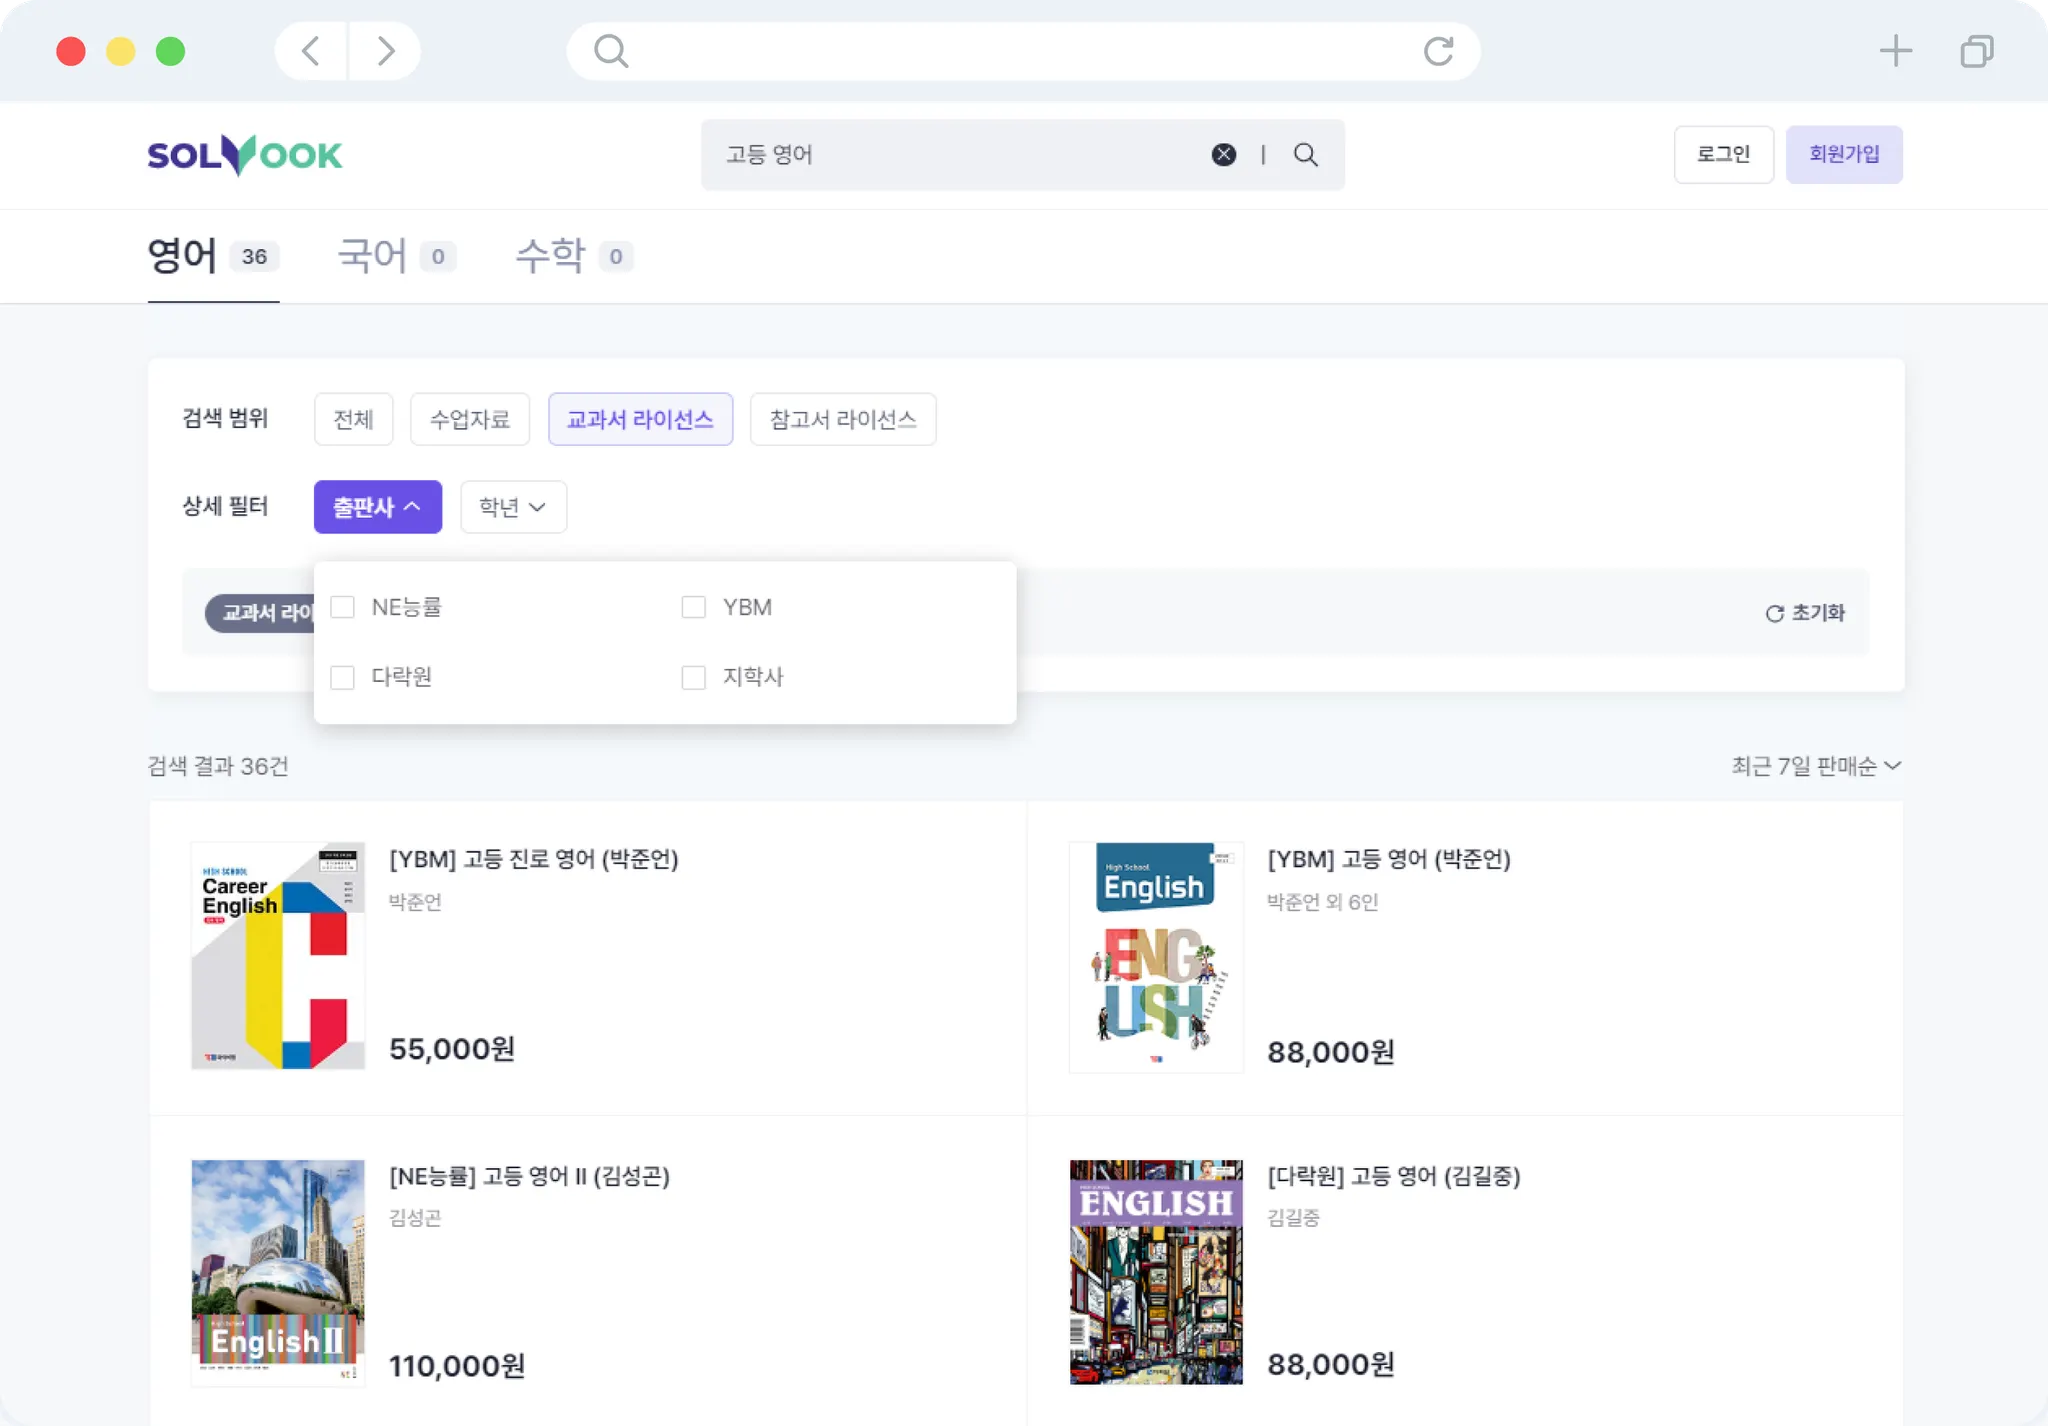2048x1426 pixels.
Task: Click the search magnifier icon in site search box
Action: pos(1305,155)
